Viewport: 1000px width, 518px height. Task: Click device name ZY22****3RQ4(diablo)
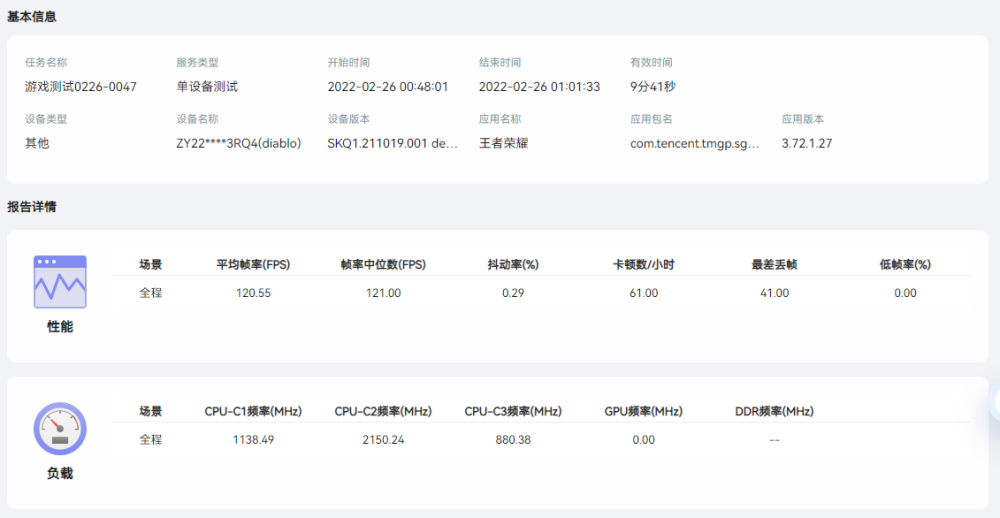(x=239, y=144)
